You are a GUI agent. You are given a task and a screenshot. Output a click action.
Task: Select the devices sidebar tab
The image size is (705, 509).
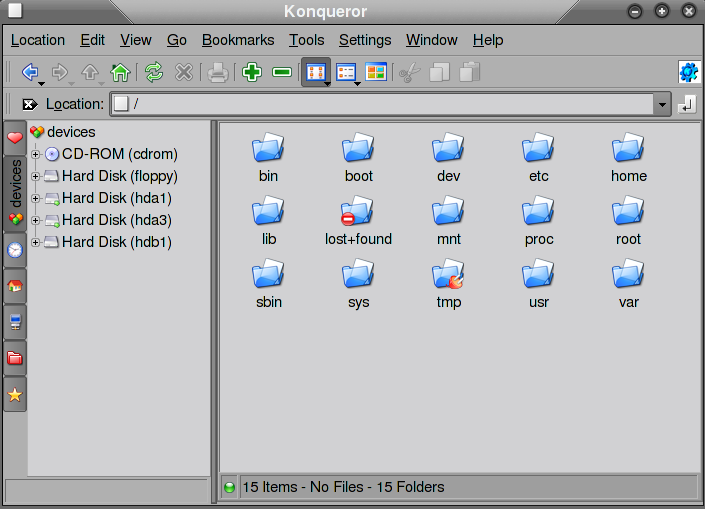pos(15,194)
